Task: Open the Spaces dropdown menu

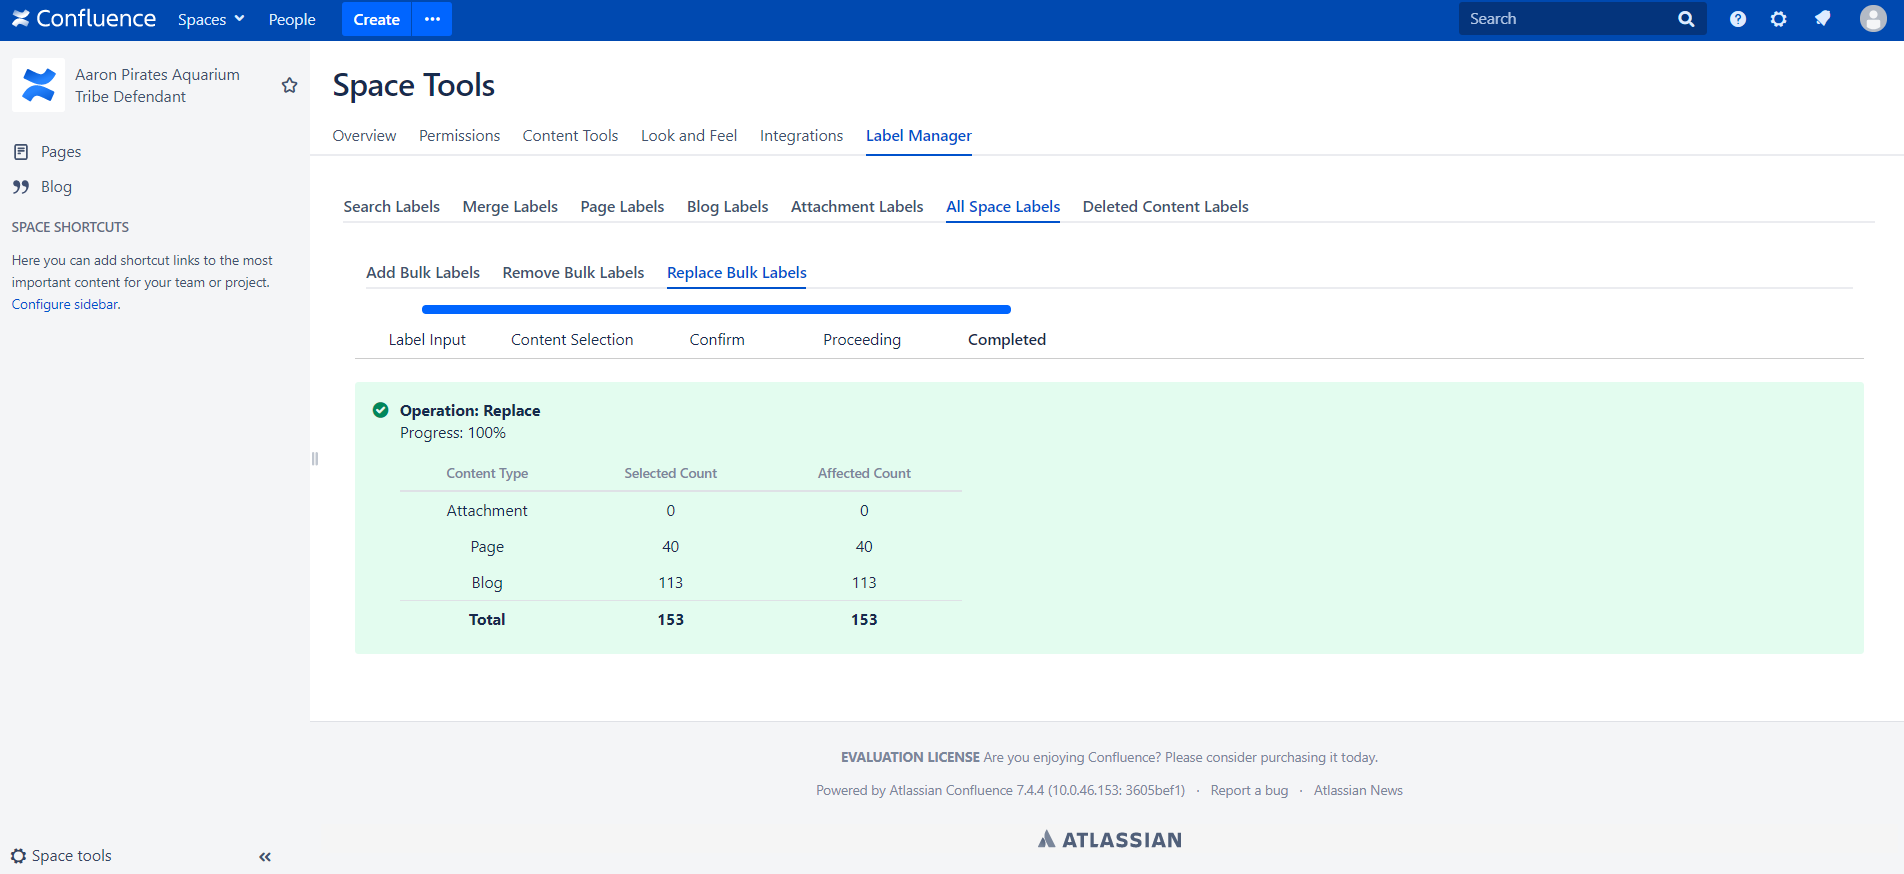Action: tap(211, 19)
